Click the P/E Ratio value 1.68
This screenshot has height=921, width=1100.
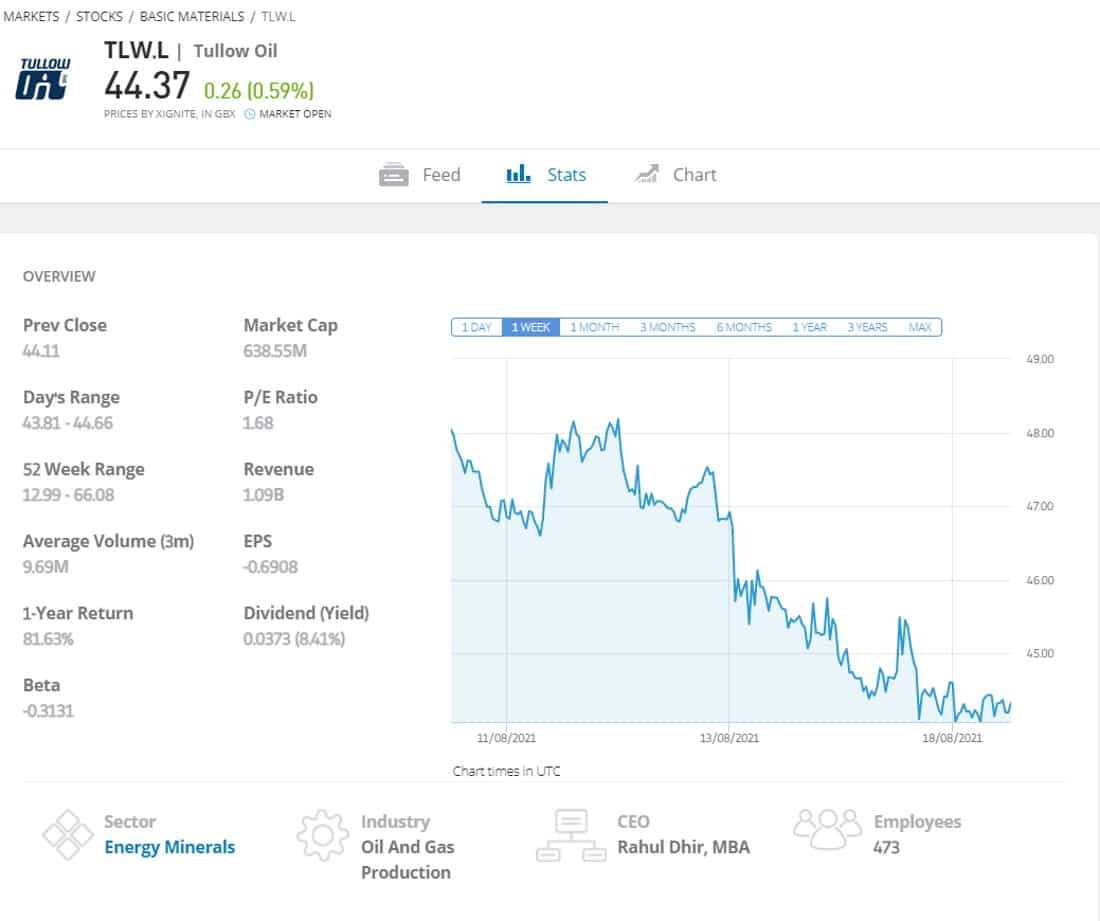(x=258, y=423)
